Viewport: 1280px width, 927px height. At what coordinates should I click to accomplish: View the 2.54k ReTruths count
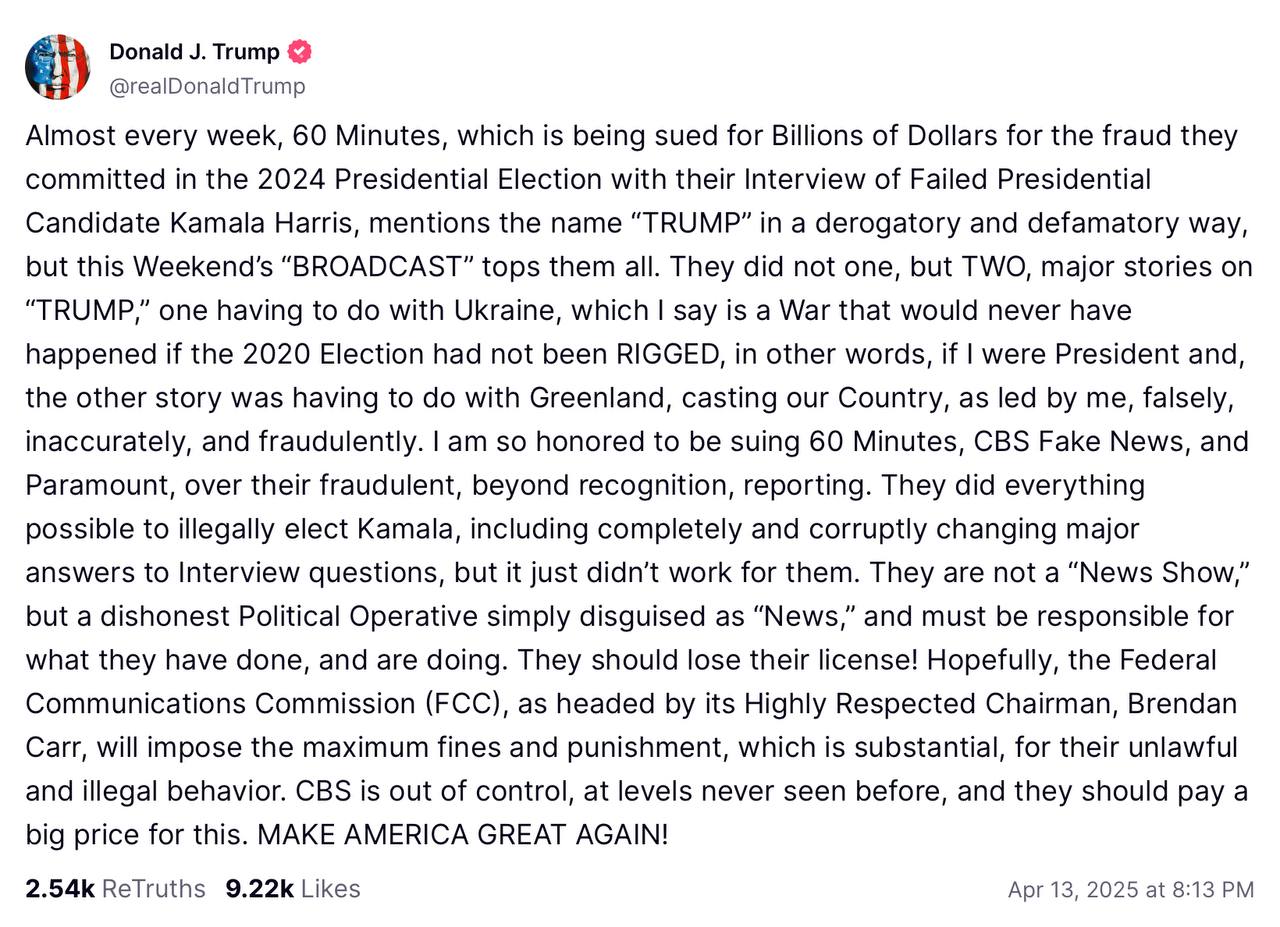[60, 889]
